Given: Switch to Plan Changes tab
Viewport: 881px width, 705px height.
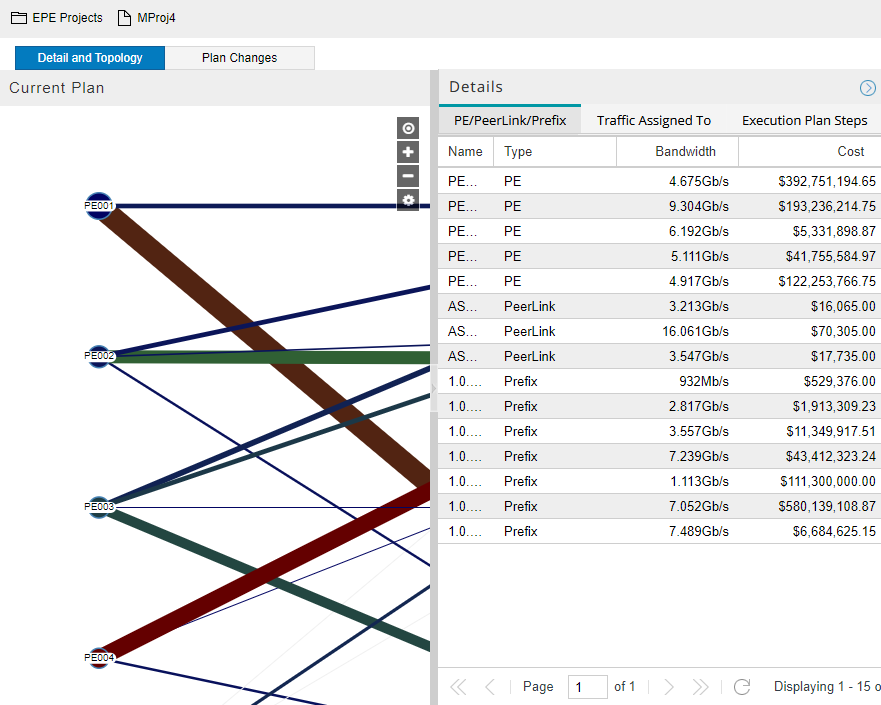Looking at the screenshot, I should coord(239,58).
